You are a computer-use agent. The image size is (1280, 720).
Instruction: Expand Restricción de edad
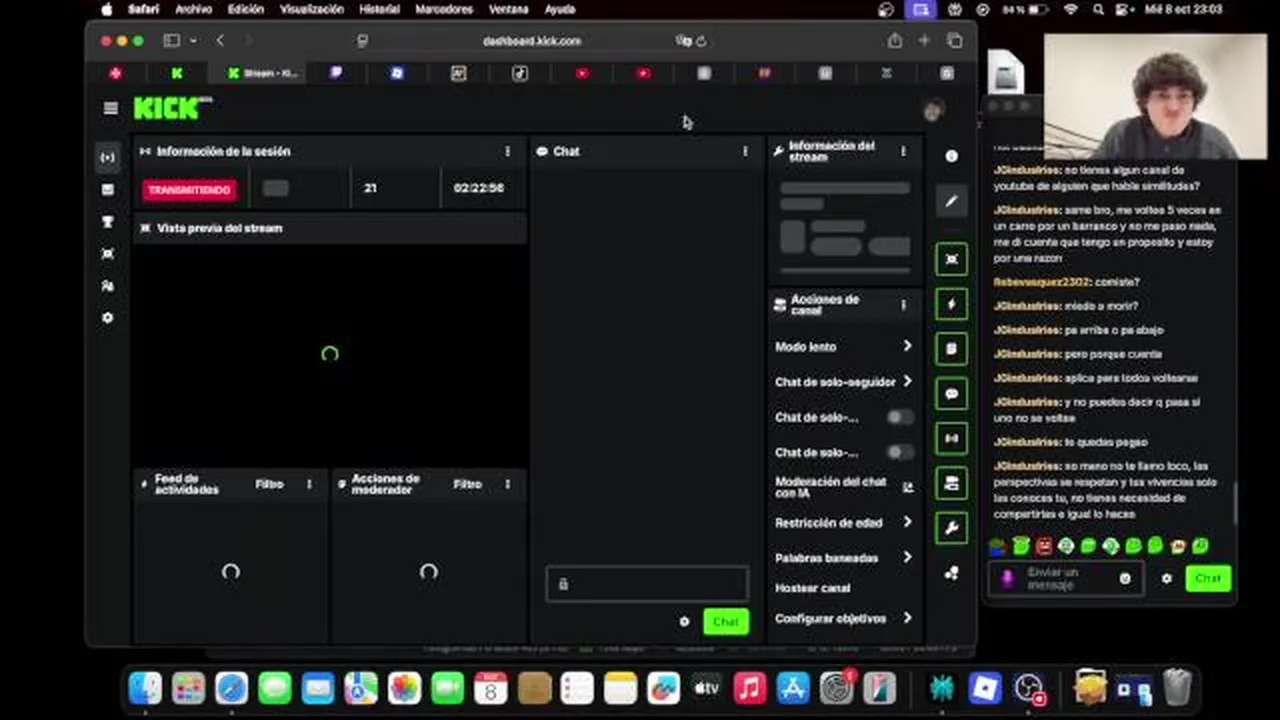[x=844, y=523]
